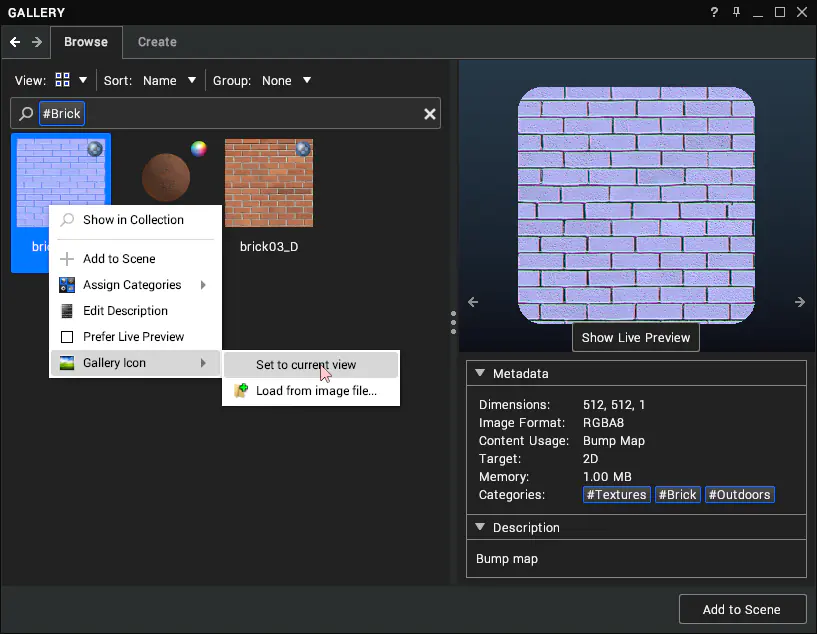817x634 pixels.
Task: Open the View mode dropdown arrow
Action: point(83,80)
